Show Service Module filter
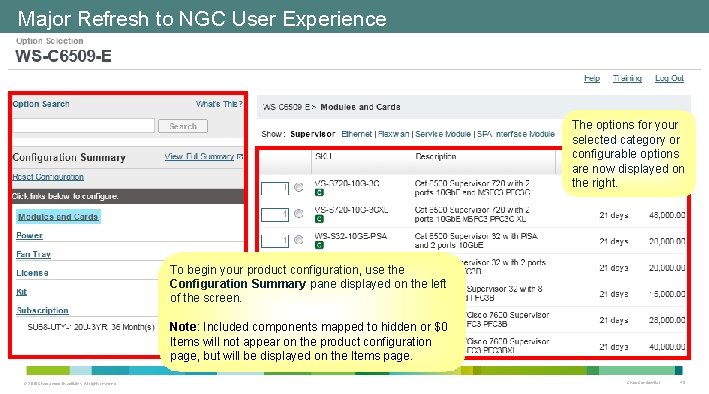 tap(443, 134)
